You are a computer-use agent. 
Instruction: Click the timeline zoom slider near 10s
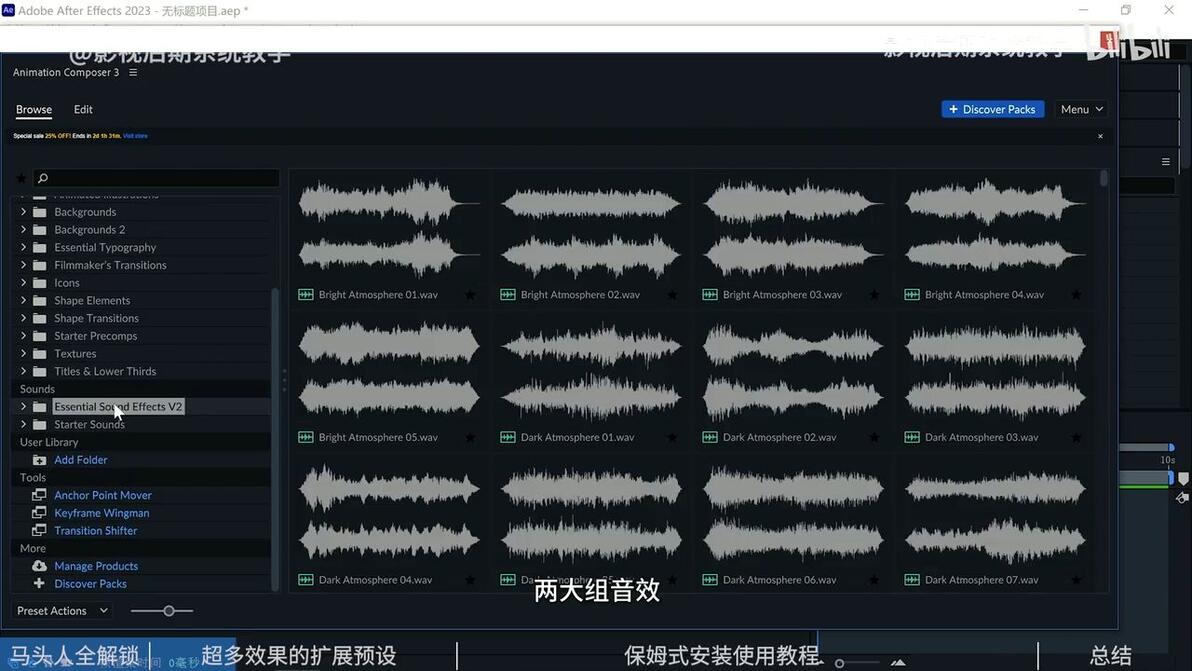tap(1171, 448)
